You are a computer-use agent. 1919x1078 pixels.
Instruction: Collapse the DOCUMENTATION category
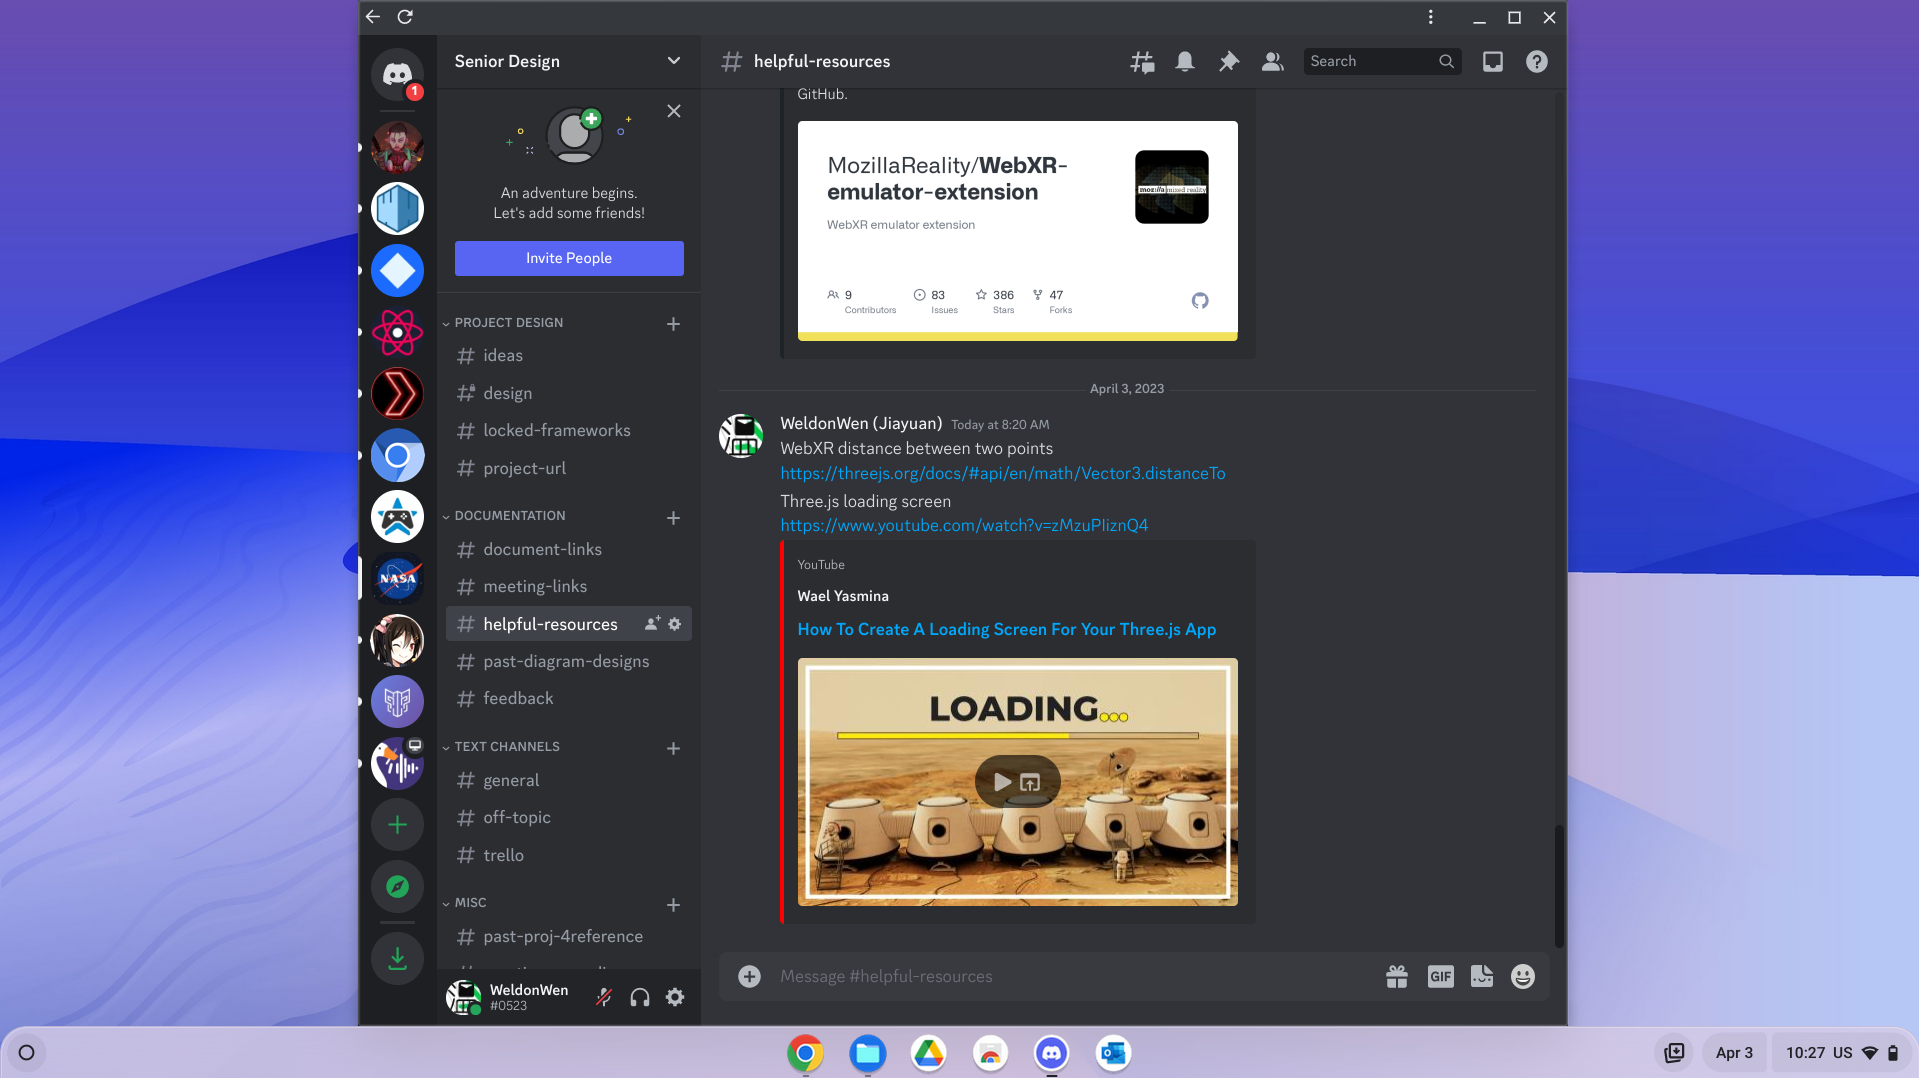[x=510, y=516]
